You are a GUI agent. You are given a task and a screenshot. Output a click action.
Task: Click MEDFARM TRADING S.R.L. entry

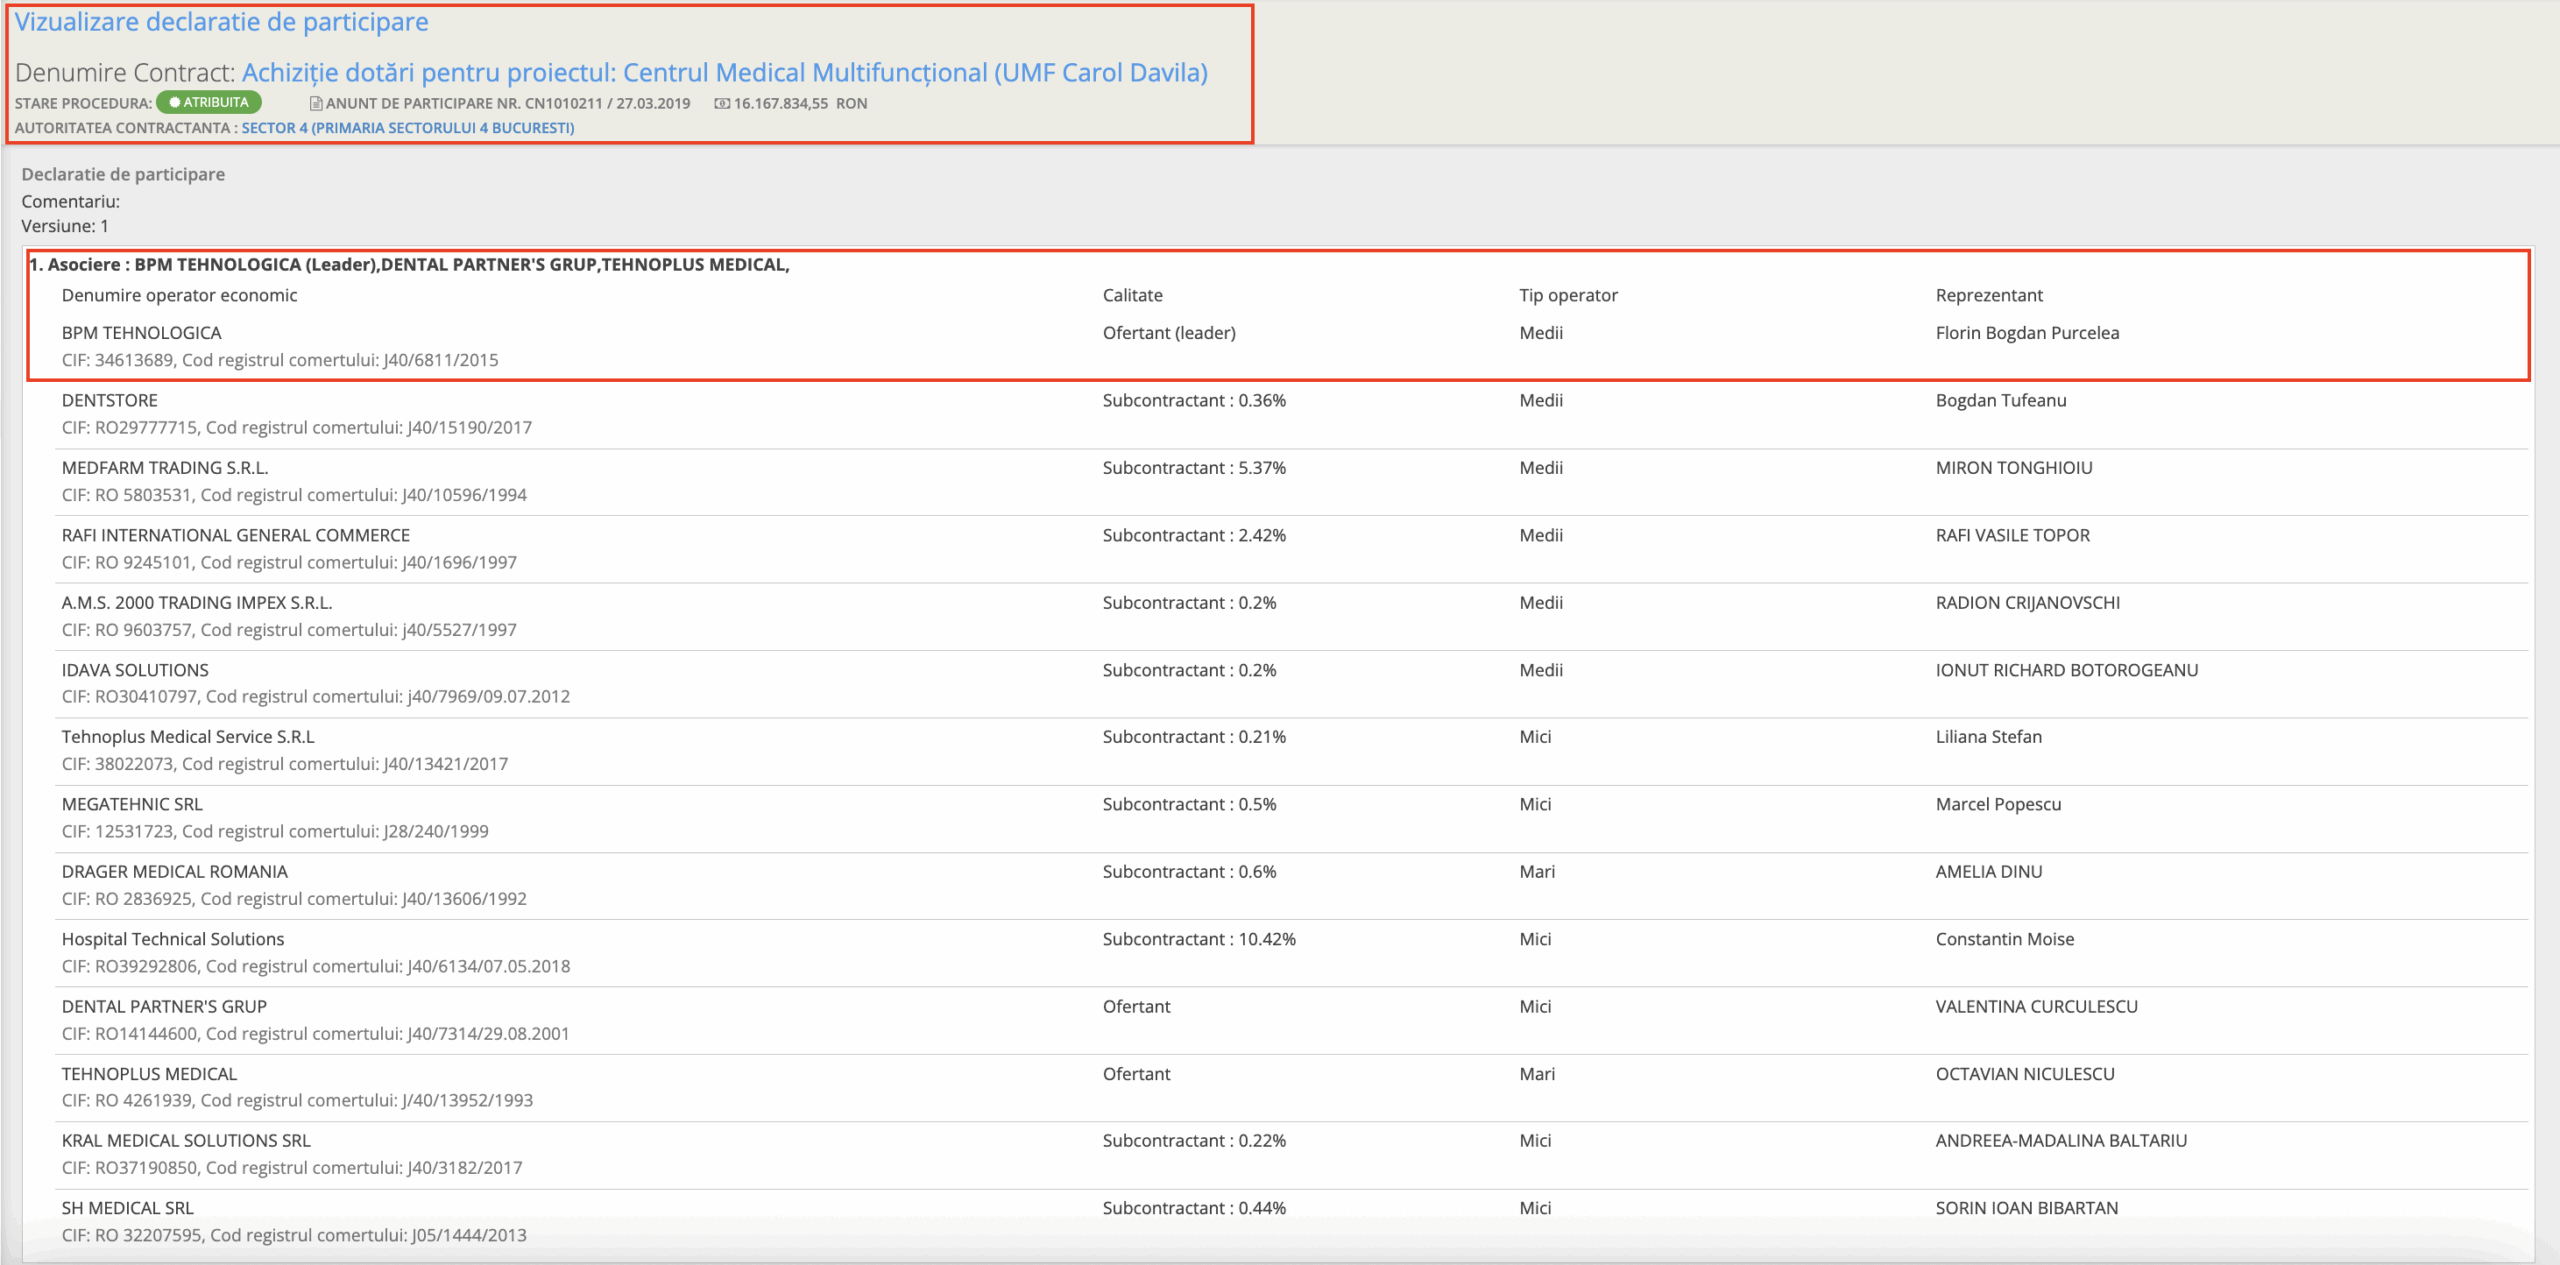click(165, 468)
